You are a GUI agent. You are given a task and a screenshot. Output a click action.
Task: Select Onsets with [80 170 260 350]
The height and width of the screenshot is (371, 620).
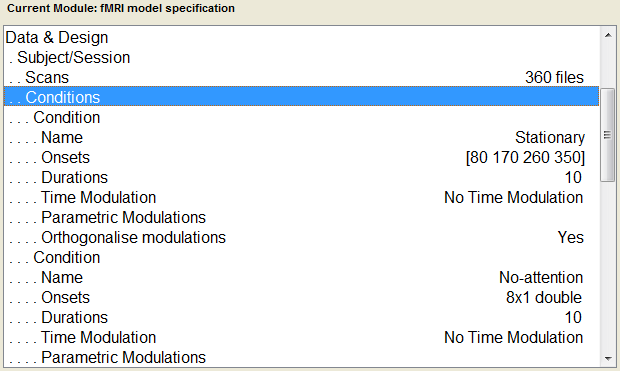click(302, 157)
